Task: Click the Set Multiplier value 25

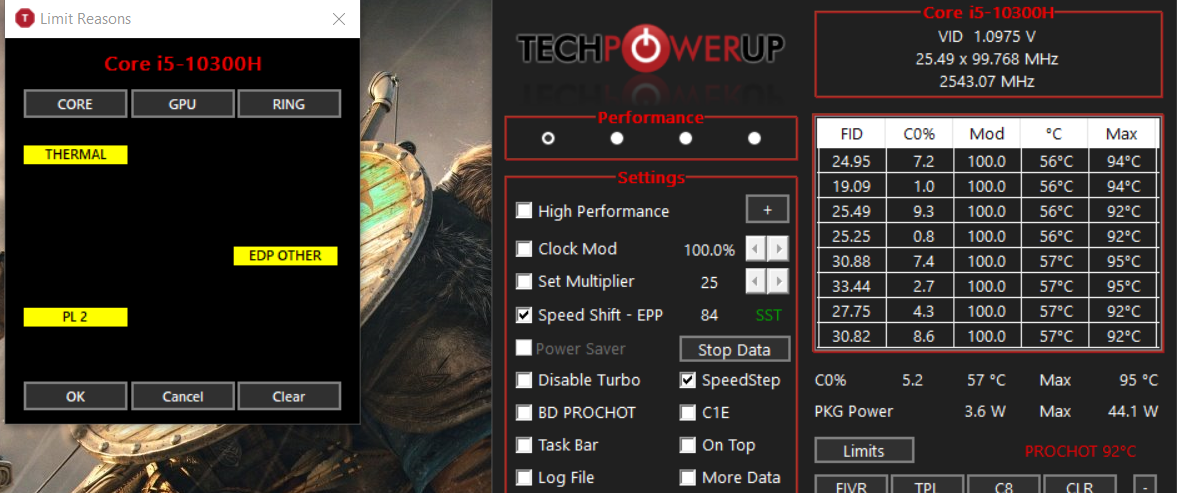Action: [x=709, y=283]
